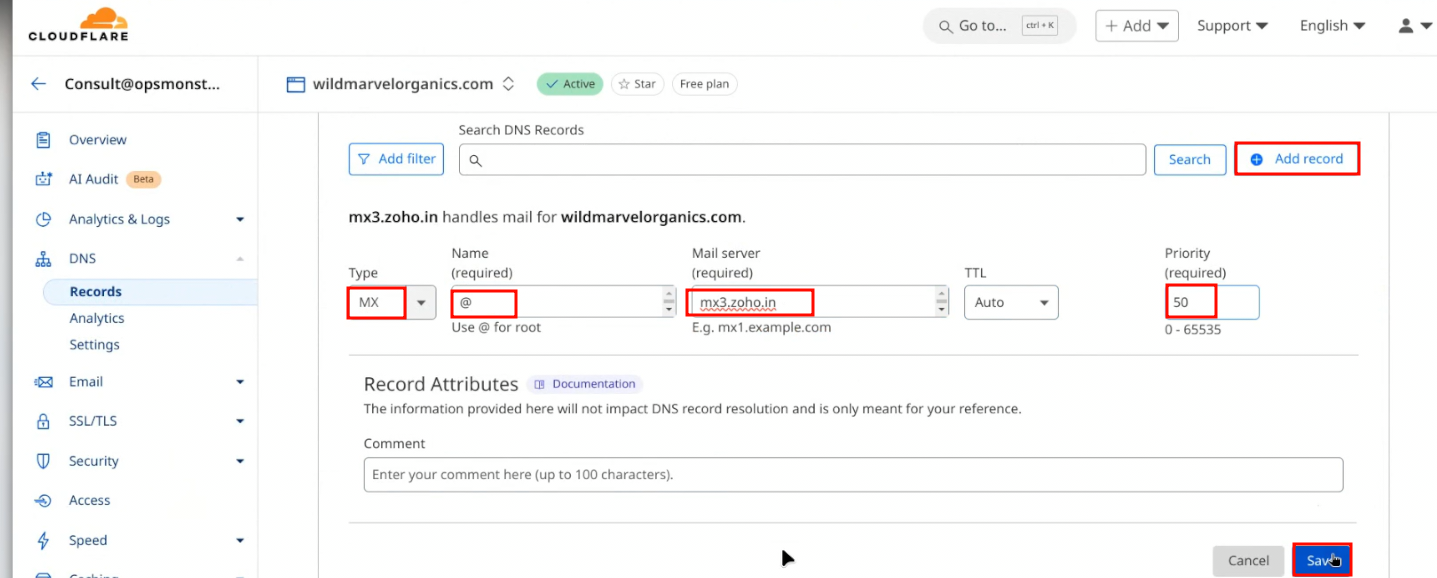This screenshot has width=1437, height=578.
Task: Open the Record Attributes Documentation link
Action: pos(585,384)
